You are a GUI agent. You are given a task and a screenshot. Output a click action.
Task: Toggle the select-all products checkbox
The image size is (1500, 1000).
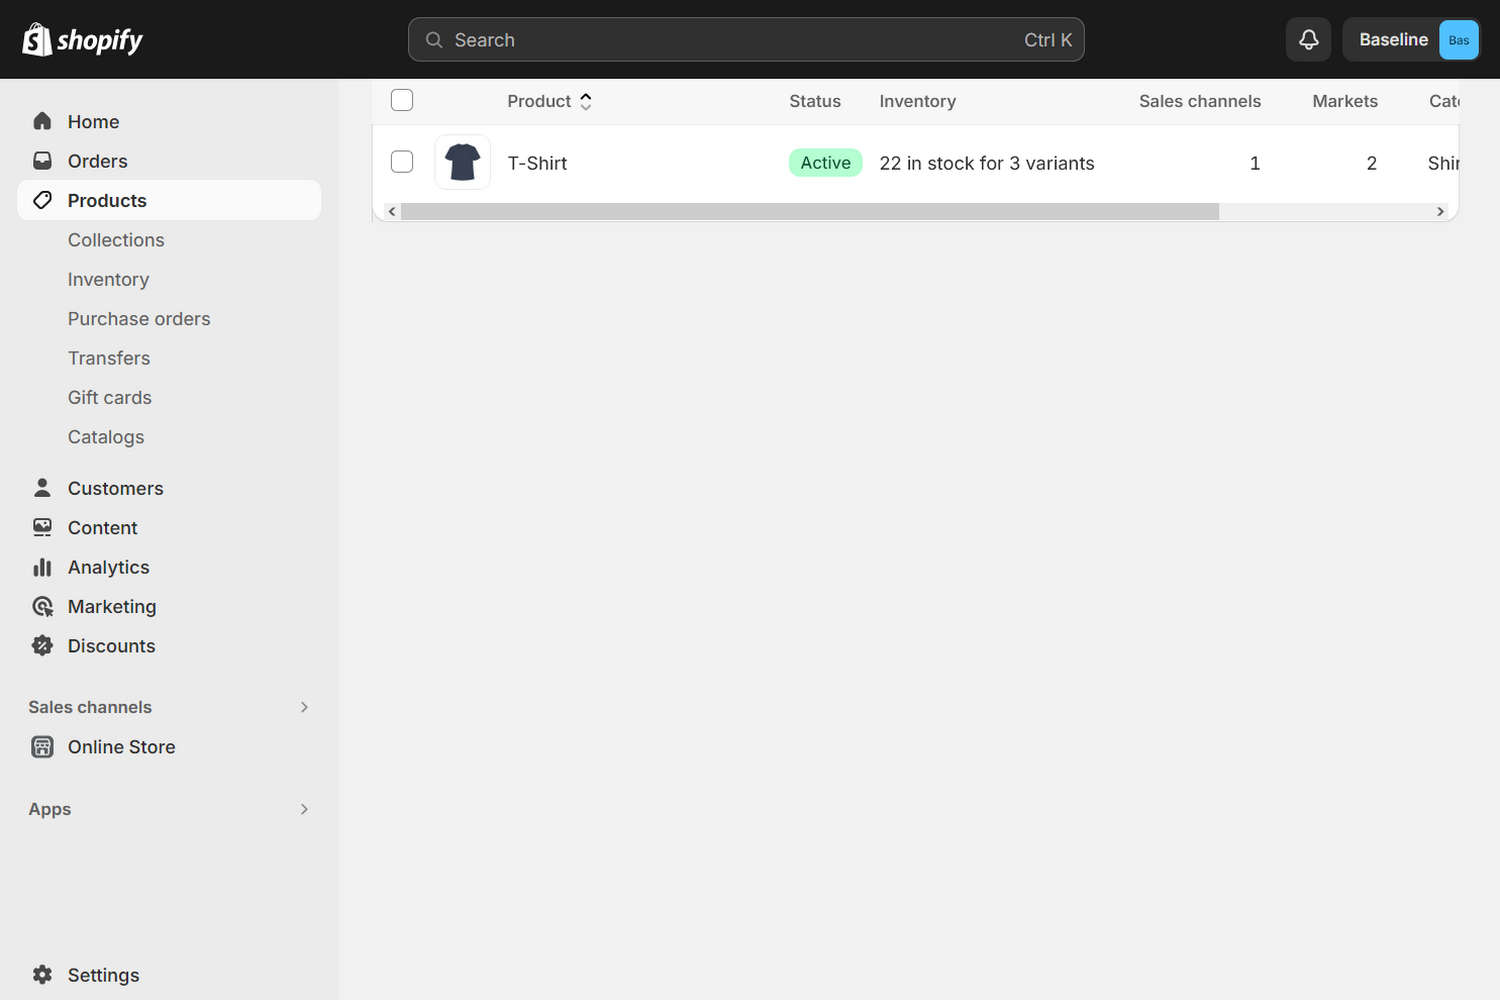pyautogui.click(x=402, y=100)
